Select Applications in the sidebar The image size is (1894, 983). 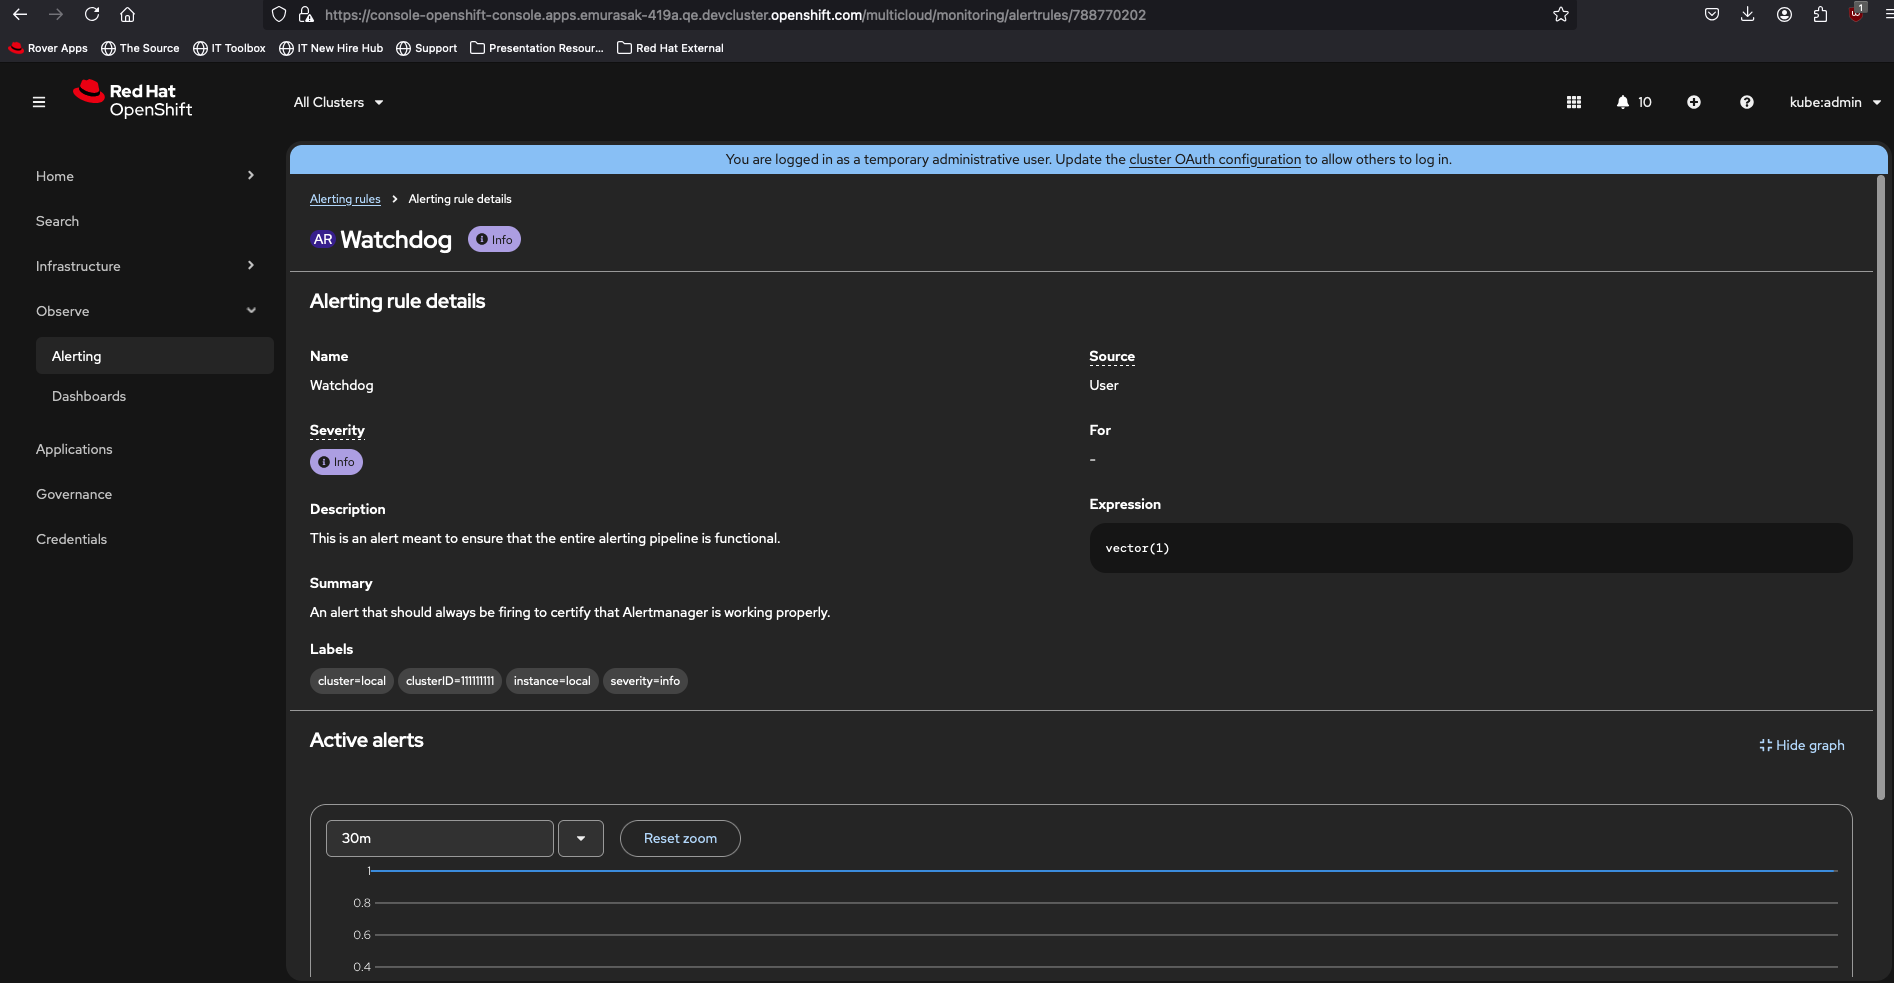click(74, 449)
